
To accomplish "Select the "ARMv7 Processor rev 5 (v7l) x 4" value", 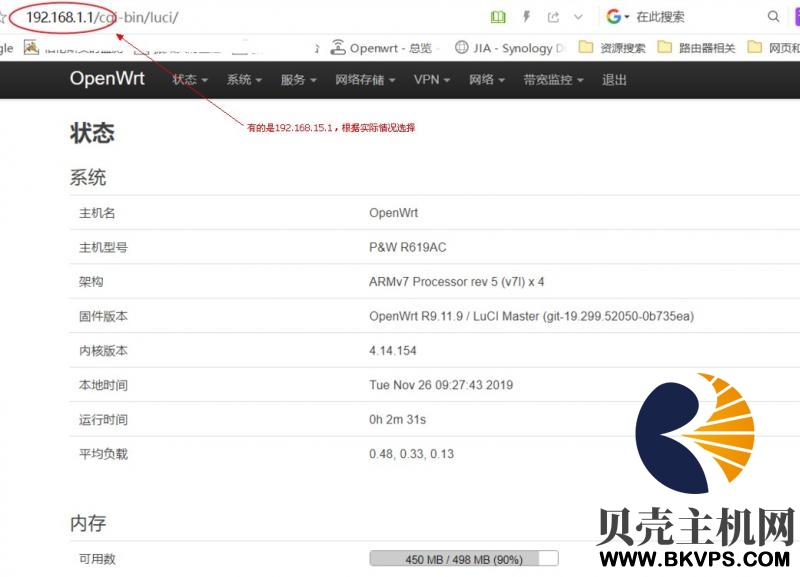I will pos(457,282).
